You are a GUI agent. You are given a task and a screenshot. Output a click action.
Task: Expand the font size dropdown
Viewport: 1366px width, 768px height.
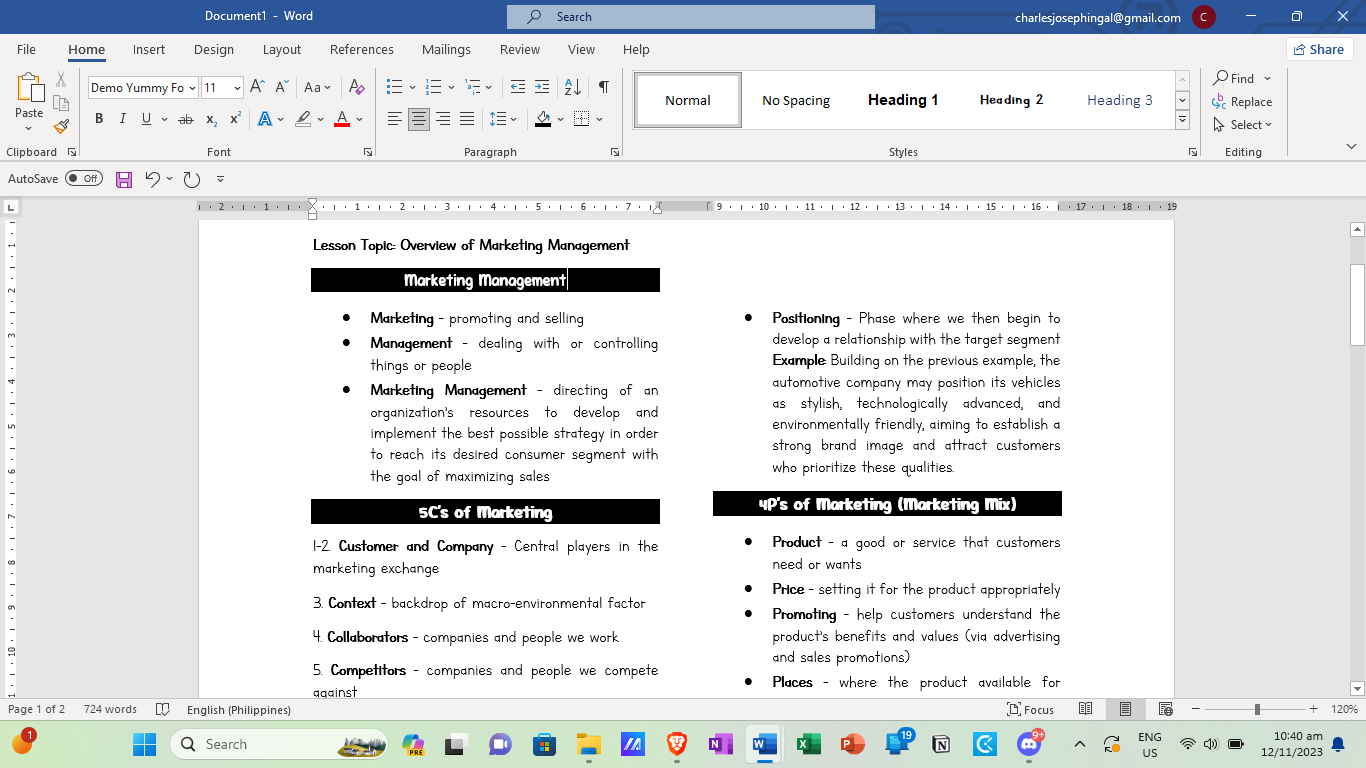pyautogui.click(x=237, y=88)
